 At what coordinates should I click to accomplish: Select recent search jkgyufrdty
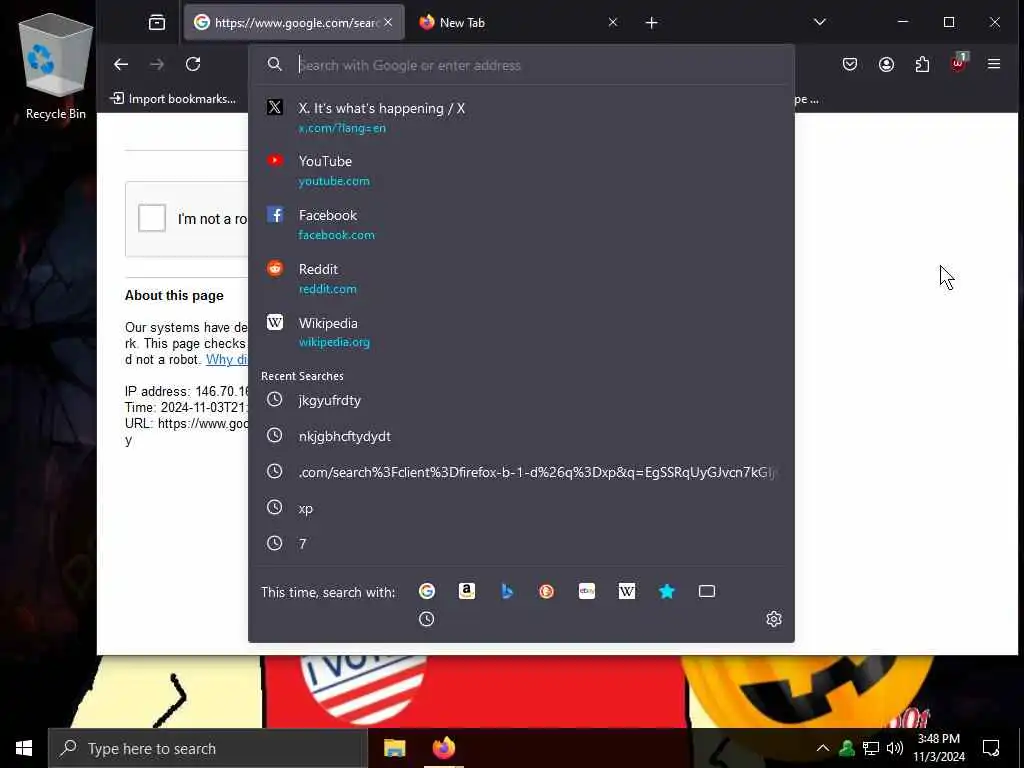click(521, 400)
